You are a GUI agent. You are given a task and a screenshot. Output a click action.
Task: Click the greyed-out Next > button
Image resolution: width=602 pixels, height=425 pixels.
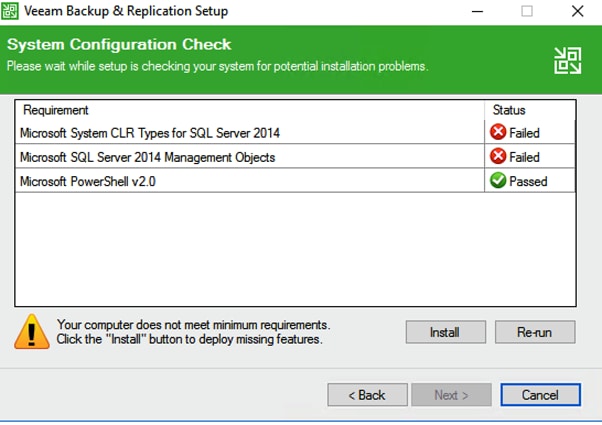tap(451, 395)
